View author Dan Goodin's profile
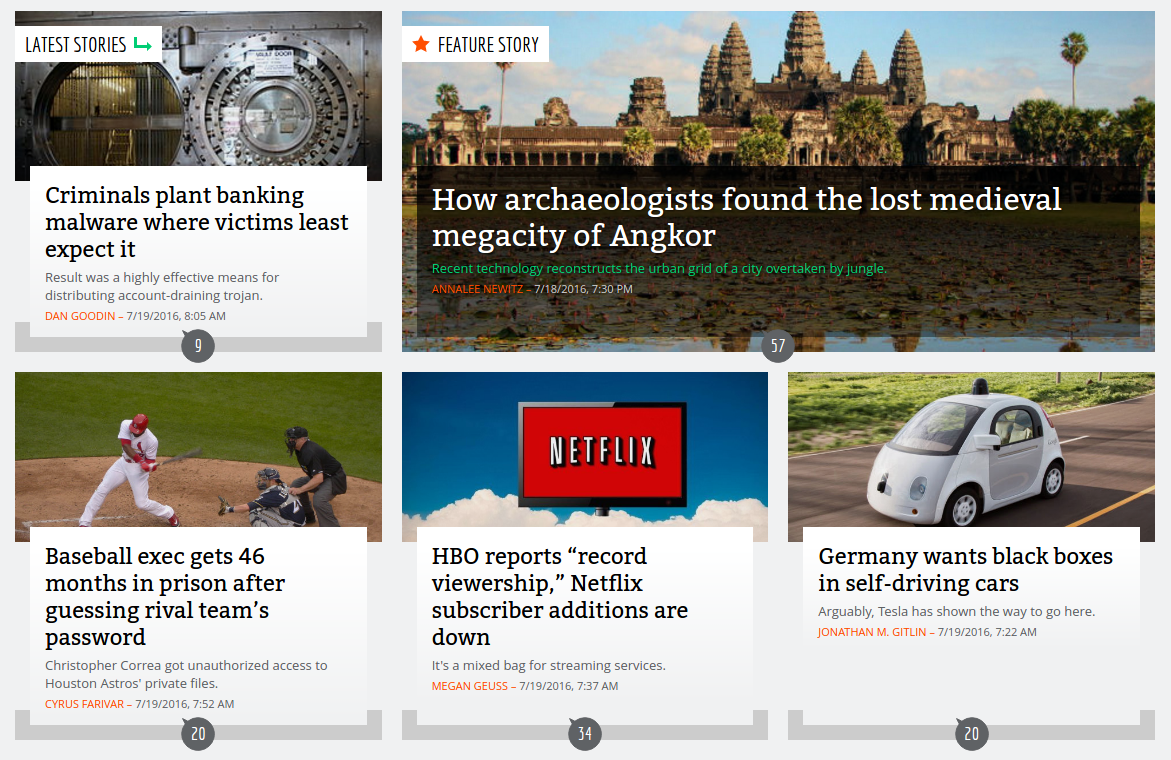This screenshot has width=1171, height=760. click(80, 316)
